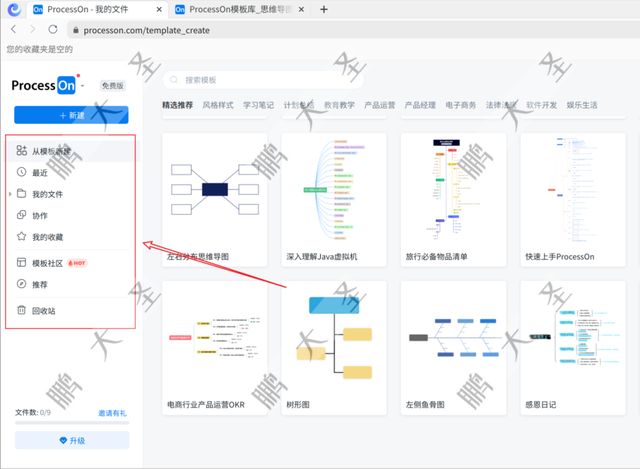The width and height of the screenshot is (640, 469).
Task: Click the ProcessOn logo in the sidebar
Action: 43,85
